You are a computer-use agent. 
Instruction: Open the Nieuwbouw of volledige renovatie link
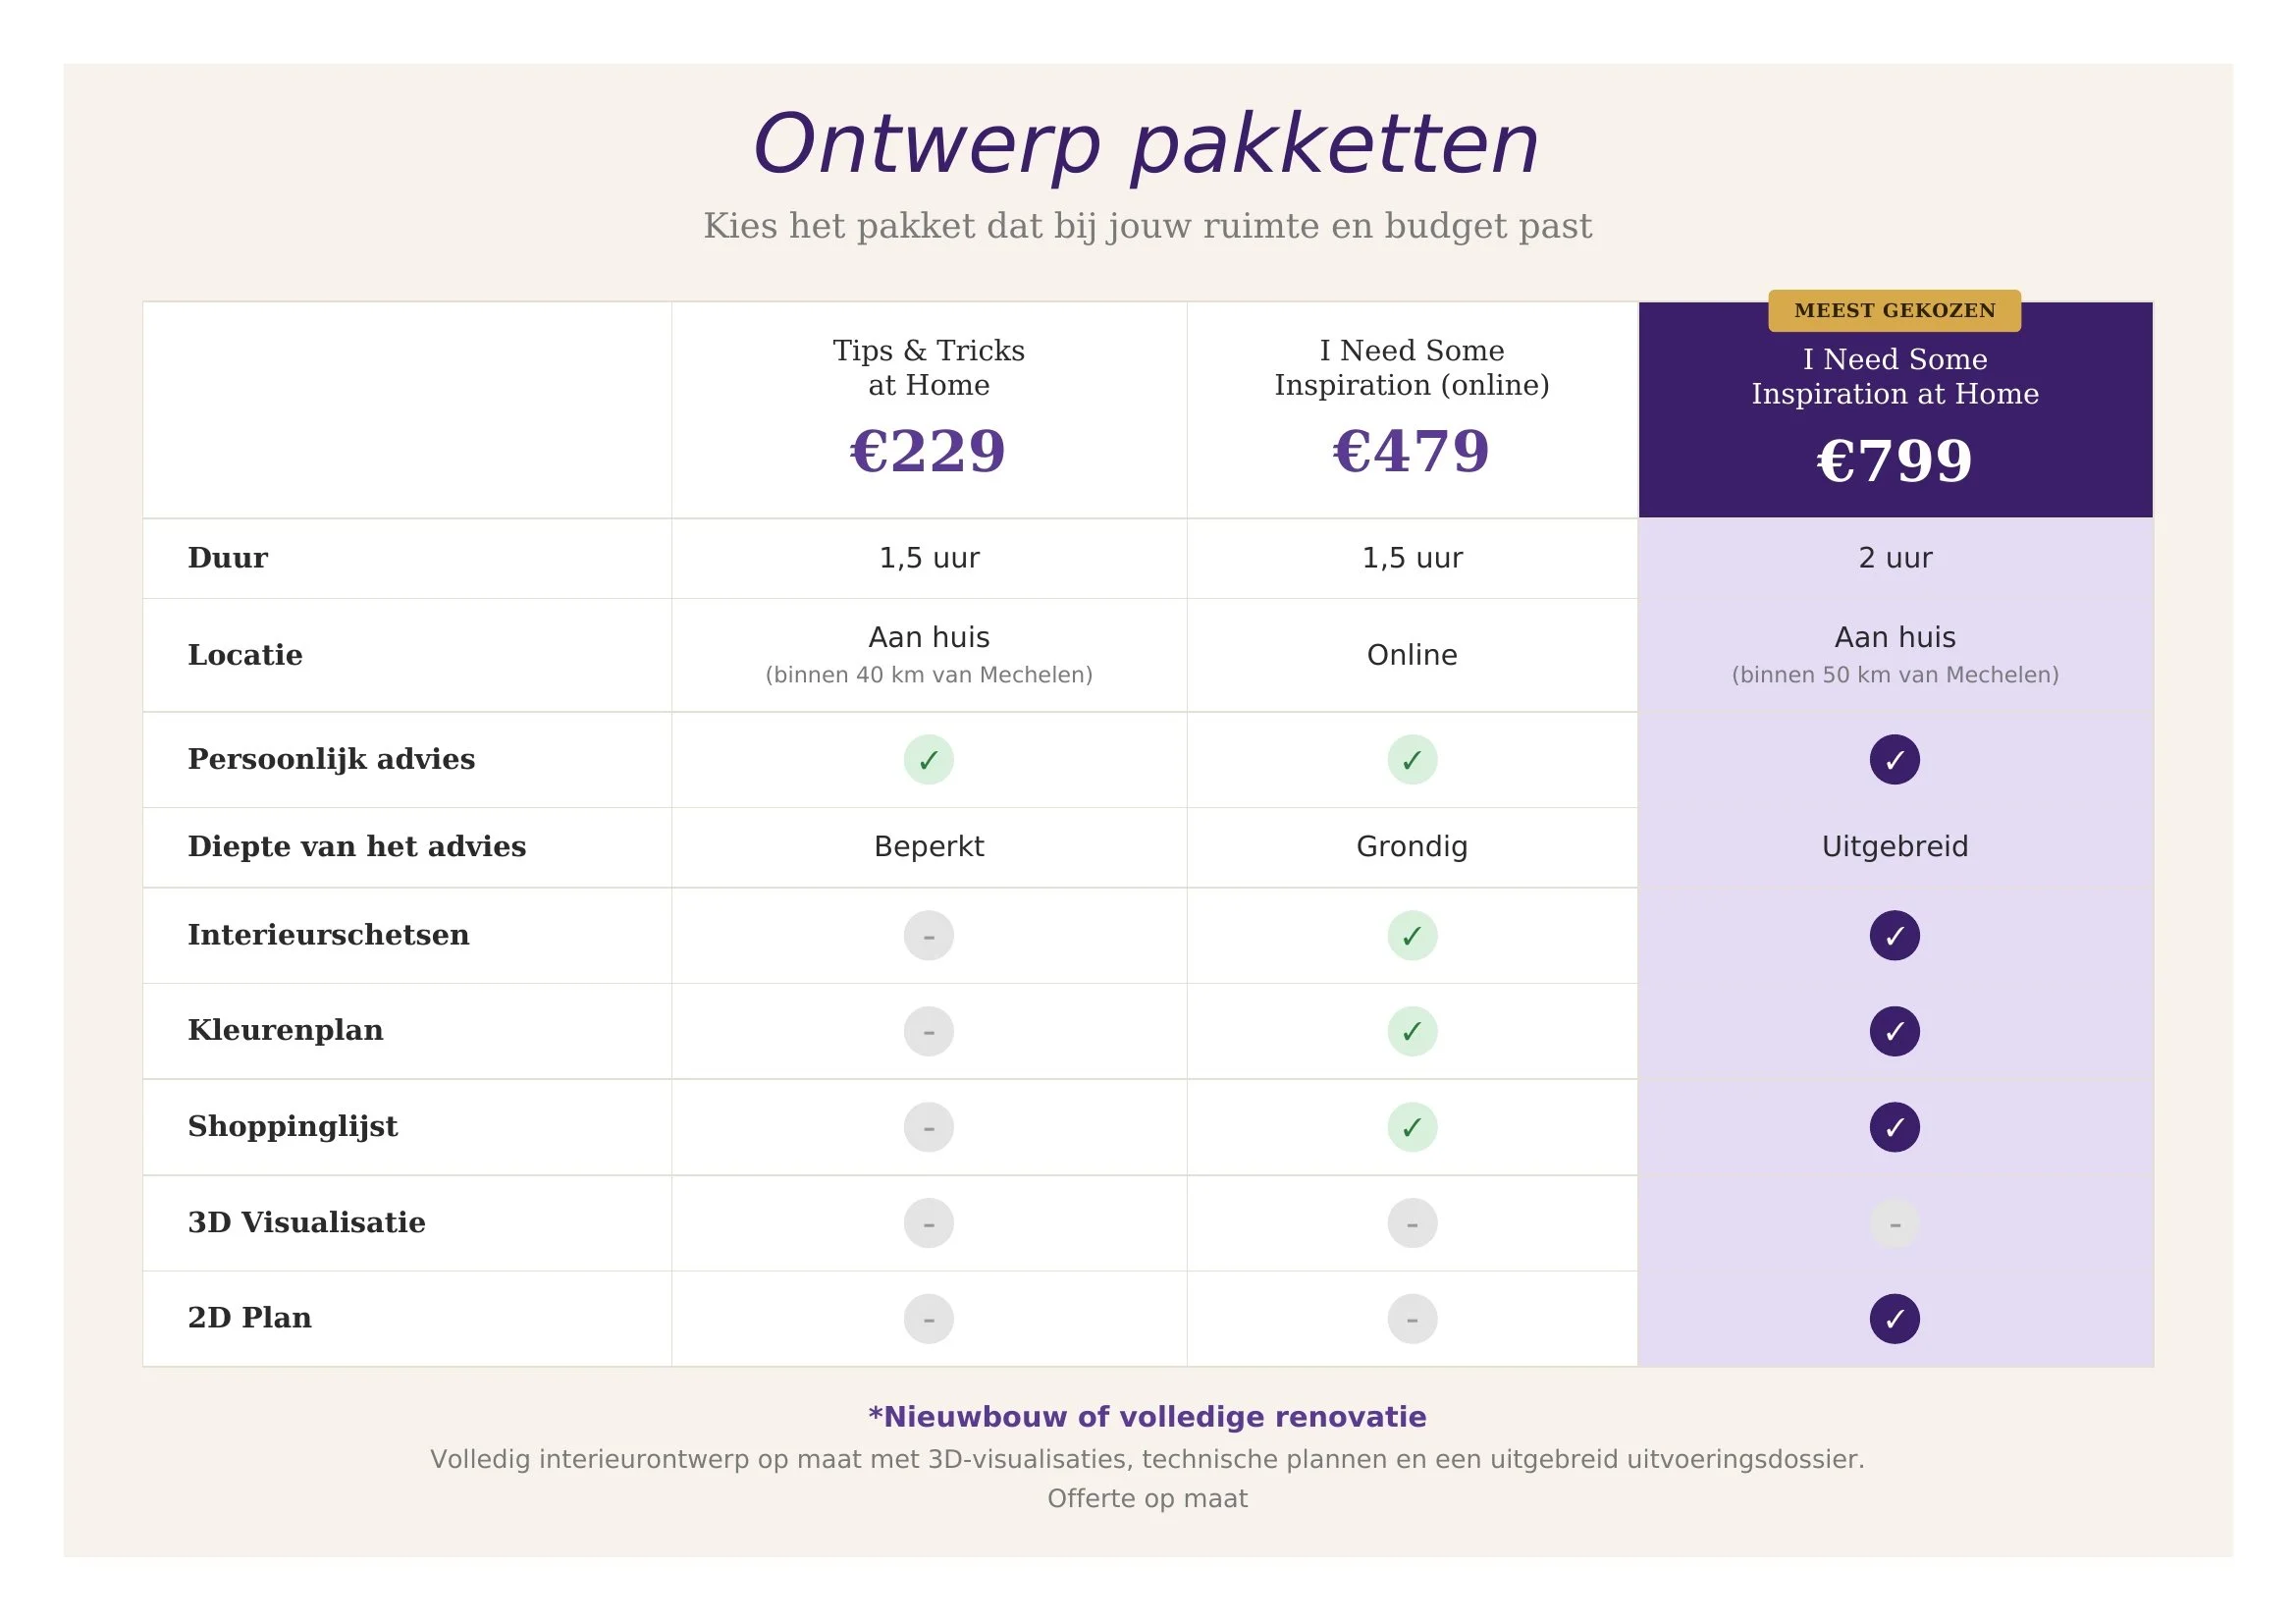coord(1147,1417)
